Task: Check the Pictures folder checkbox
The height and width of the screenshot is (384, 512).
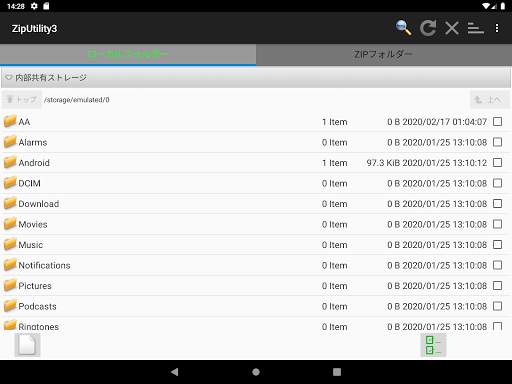Action: 497,286
